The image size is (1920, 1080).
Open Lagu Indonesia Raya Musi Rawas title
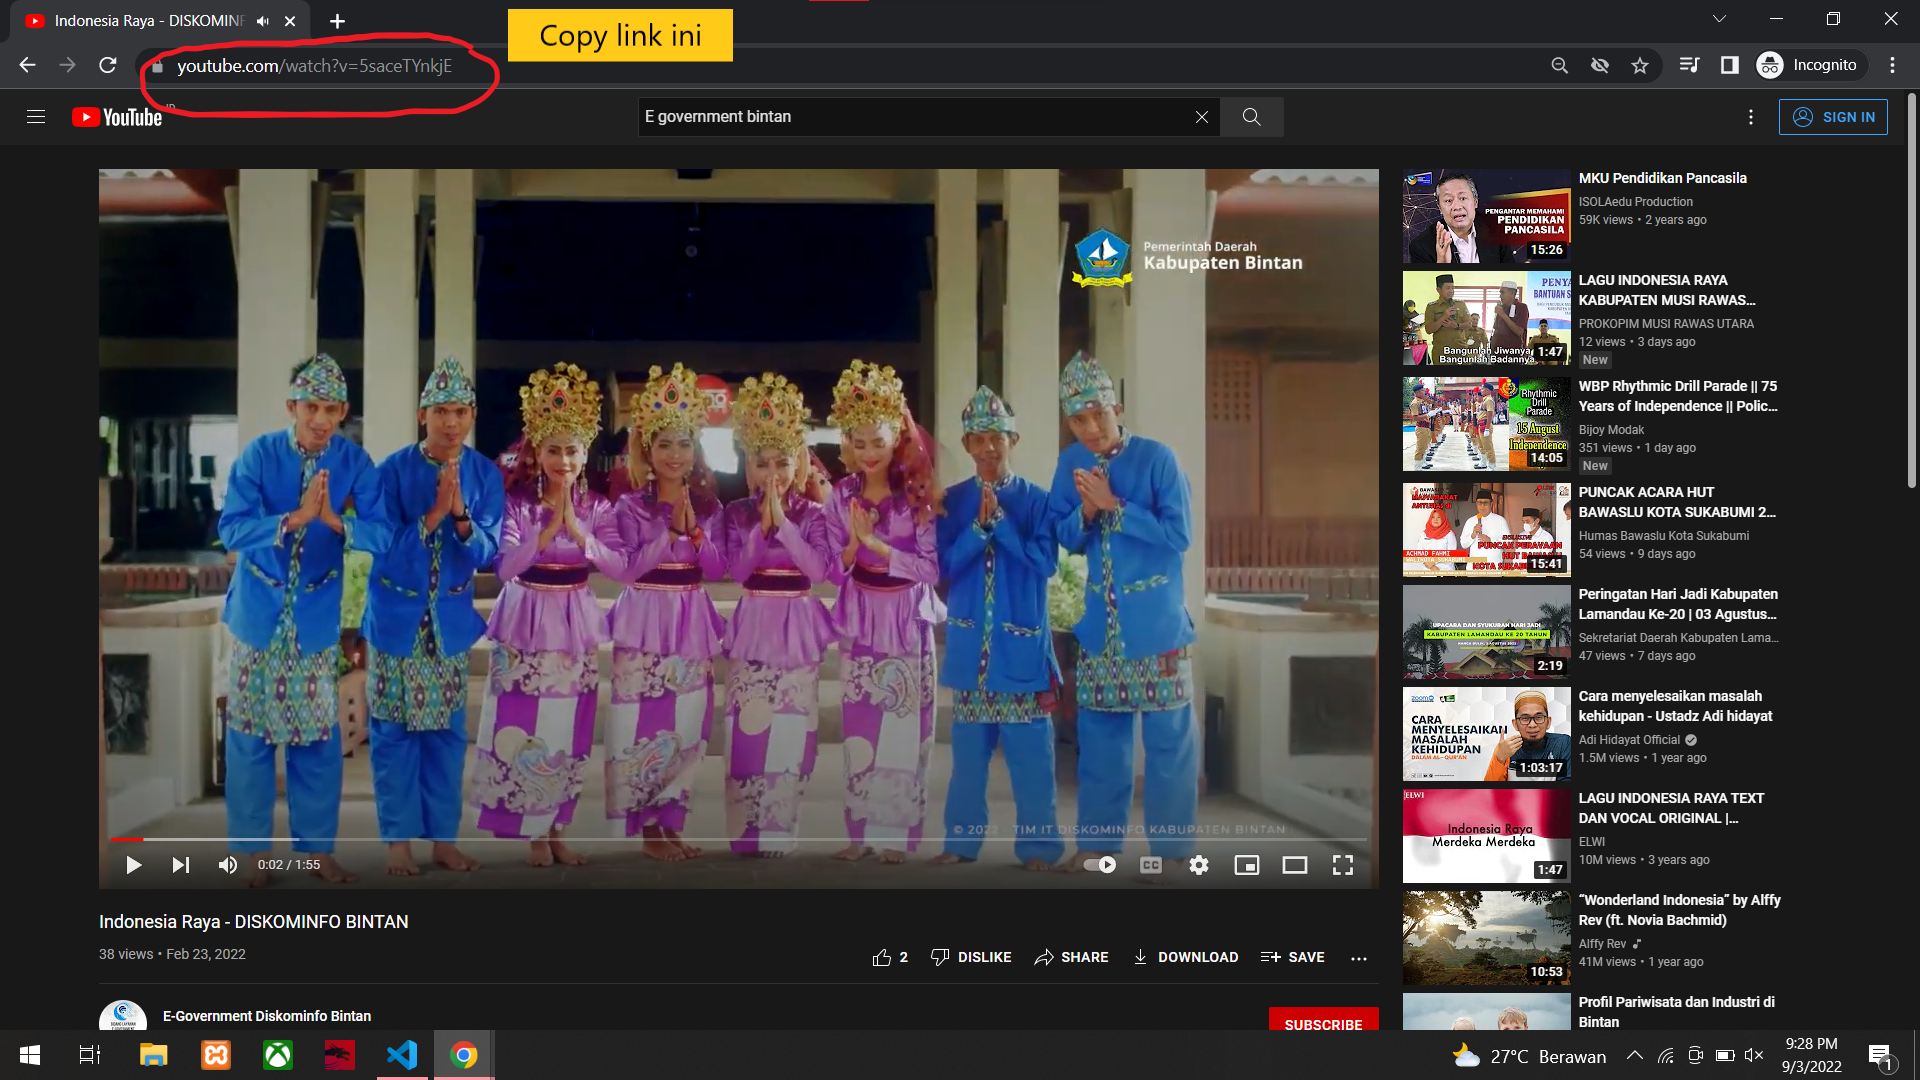click(1667, 290)
